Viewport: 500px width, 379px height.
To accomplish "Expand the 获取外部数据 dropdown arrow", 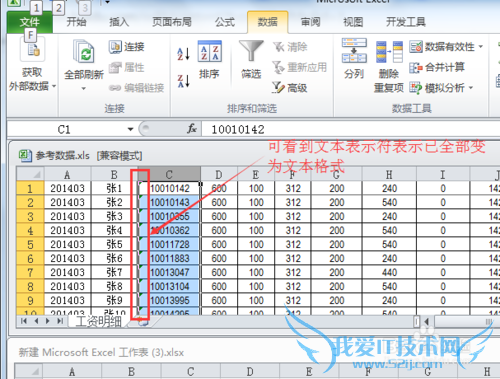I will click(54, 87).
